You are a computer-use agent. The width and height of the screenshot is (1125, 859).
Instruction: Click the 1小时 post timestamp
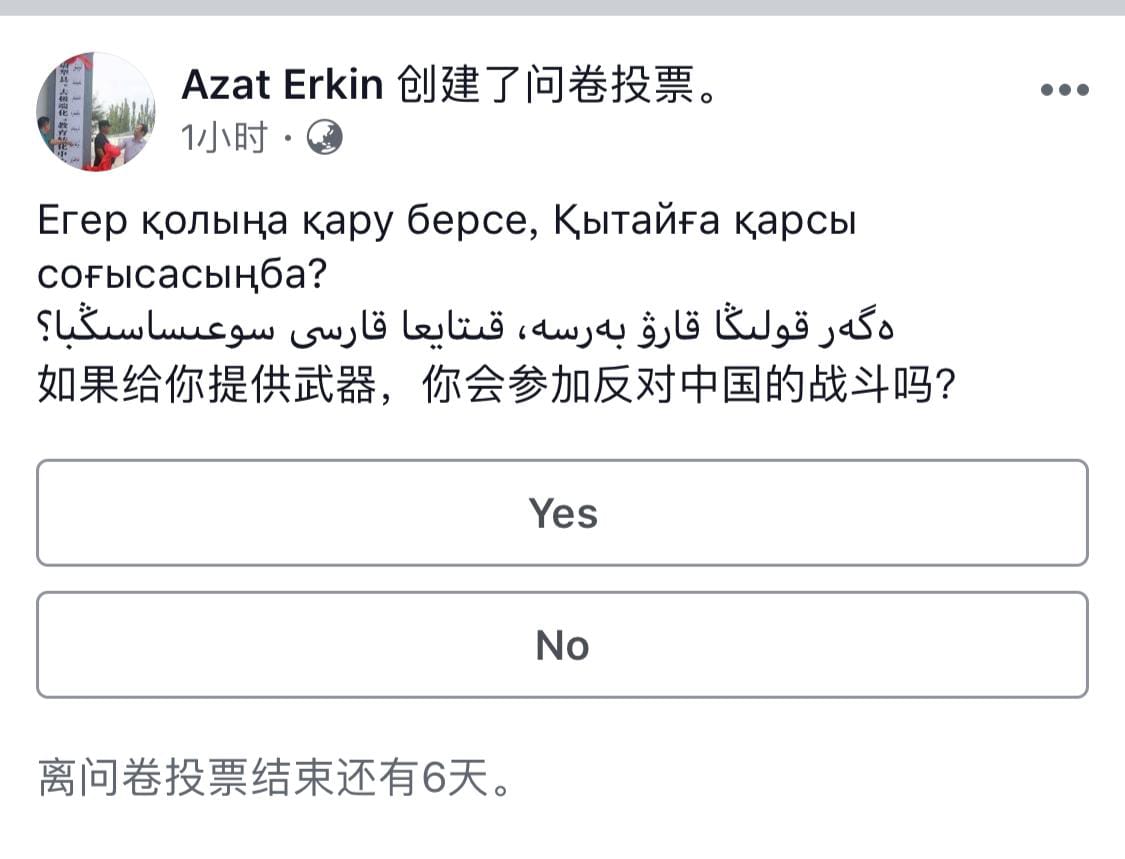tap(224, 138)
